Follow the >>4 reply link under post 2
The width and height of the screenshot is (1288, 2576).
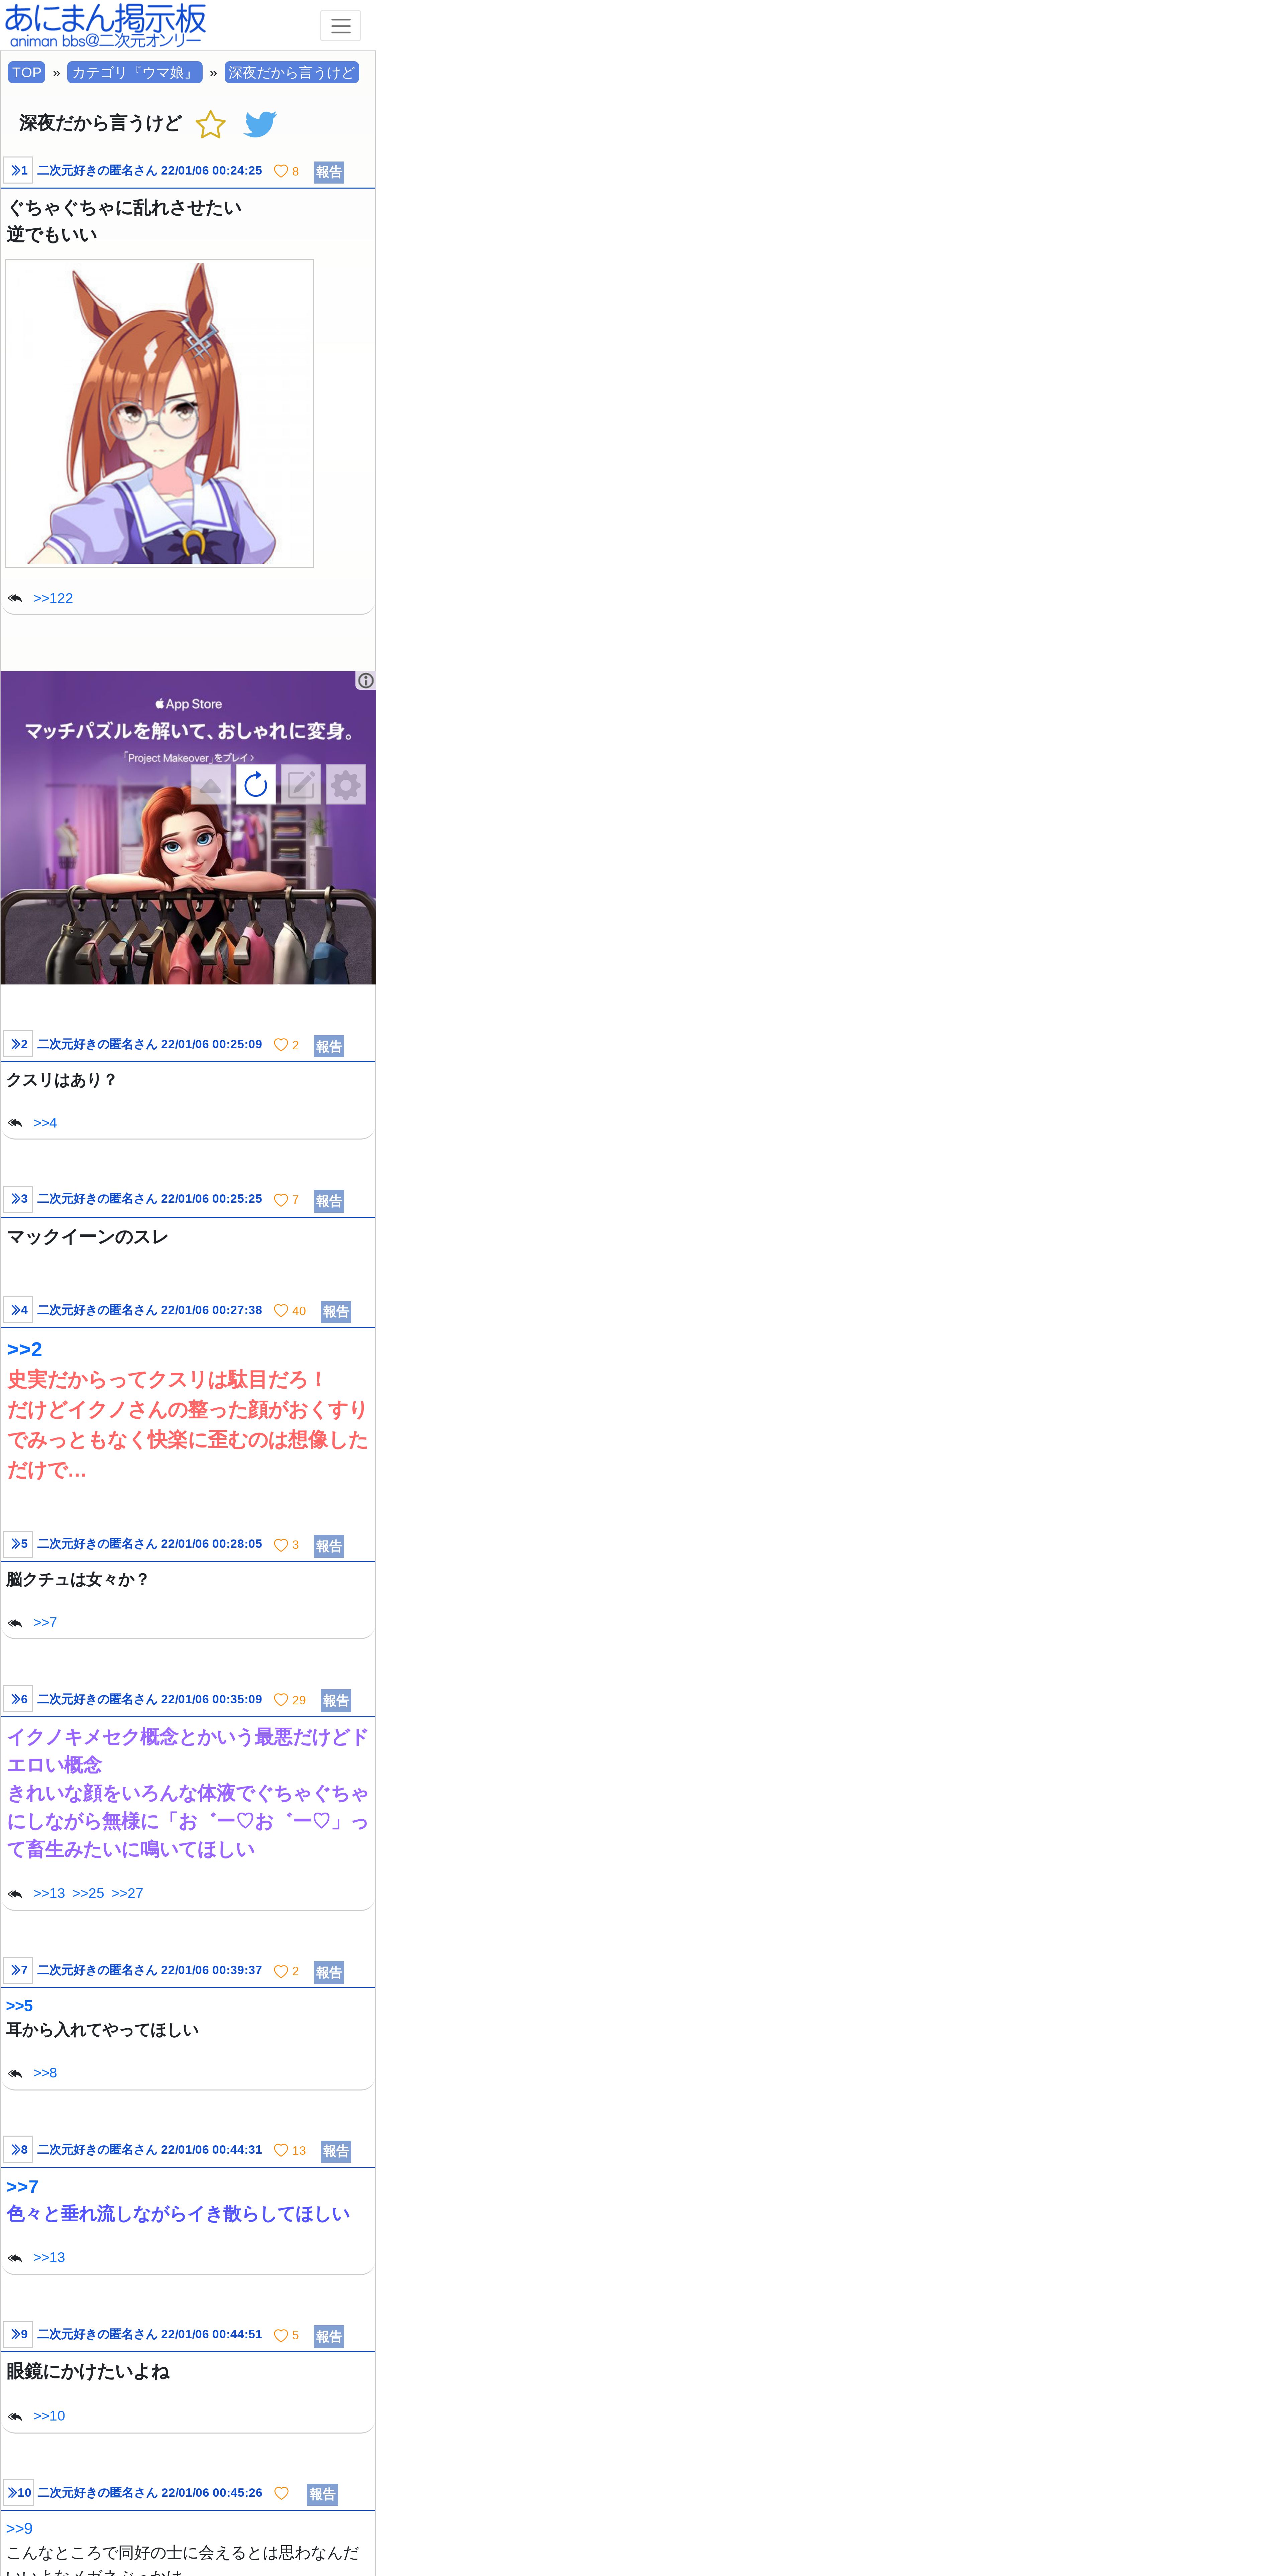click(45, 1123)
